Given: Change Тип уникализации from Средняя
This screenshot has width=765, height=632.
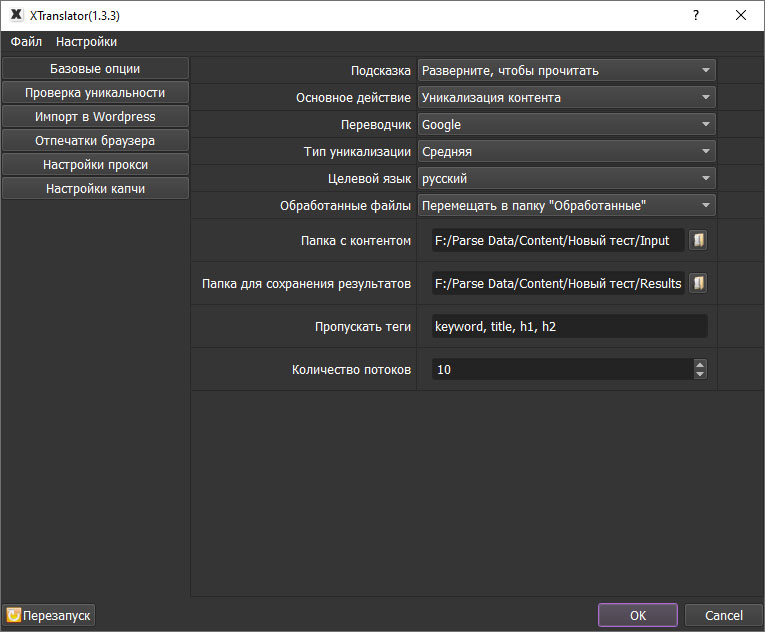Looking at the screenshot, I should [566, 152].
